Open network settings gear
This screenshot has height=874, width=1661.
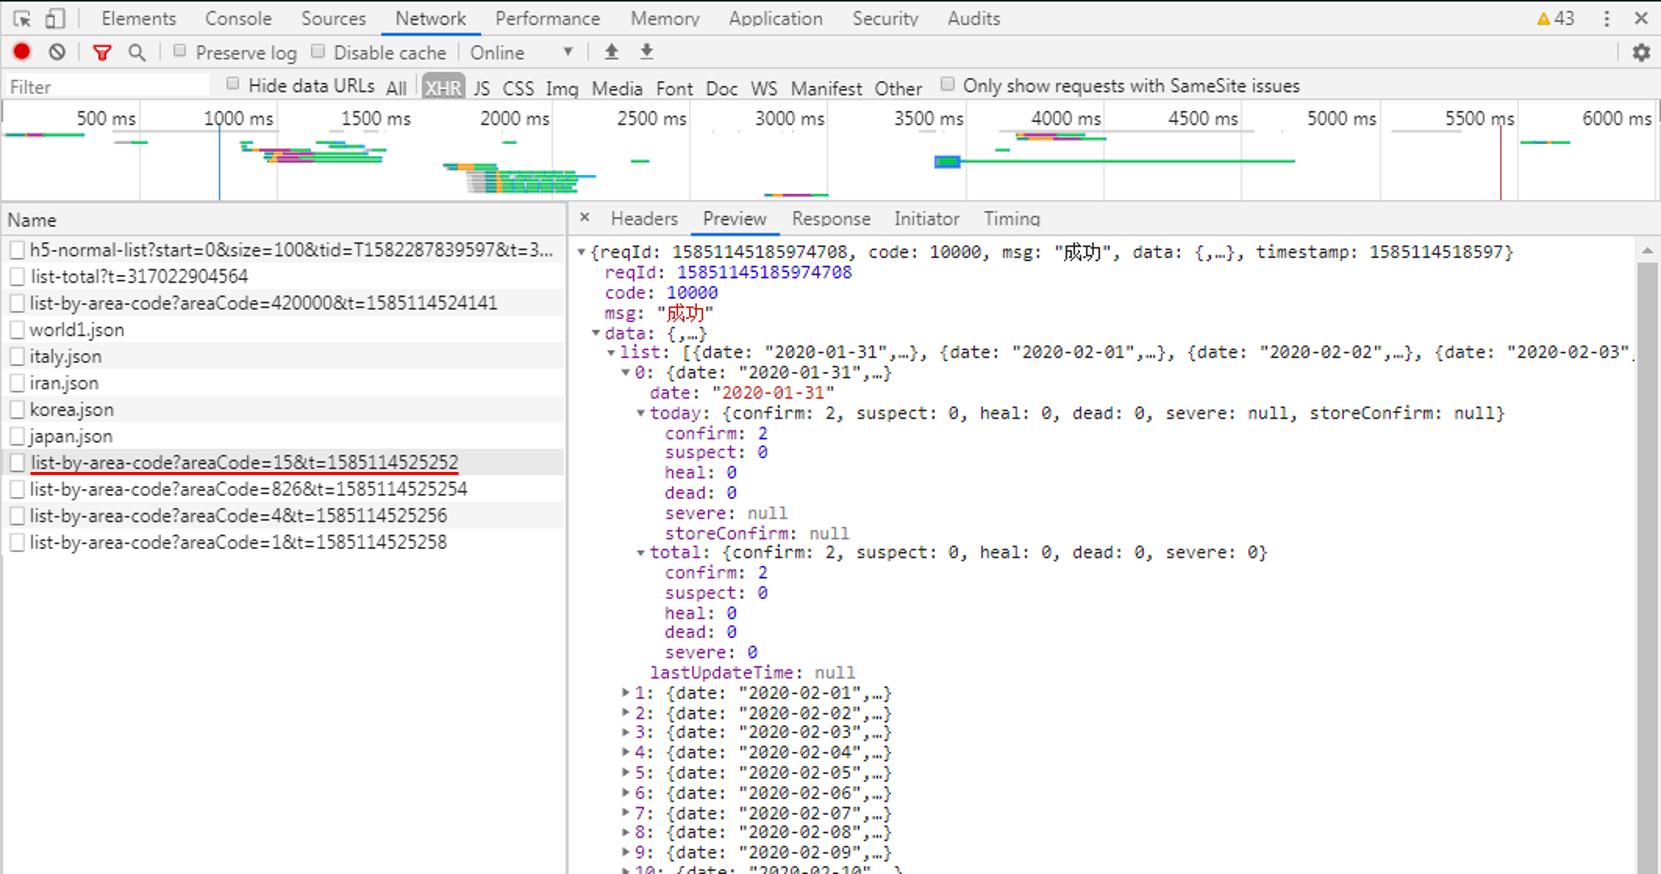pyautogui.click(x=1641, y=52)
